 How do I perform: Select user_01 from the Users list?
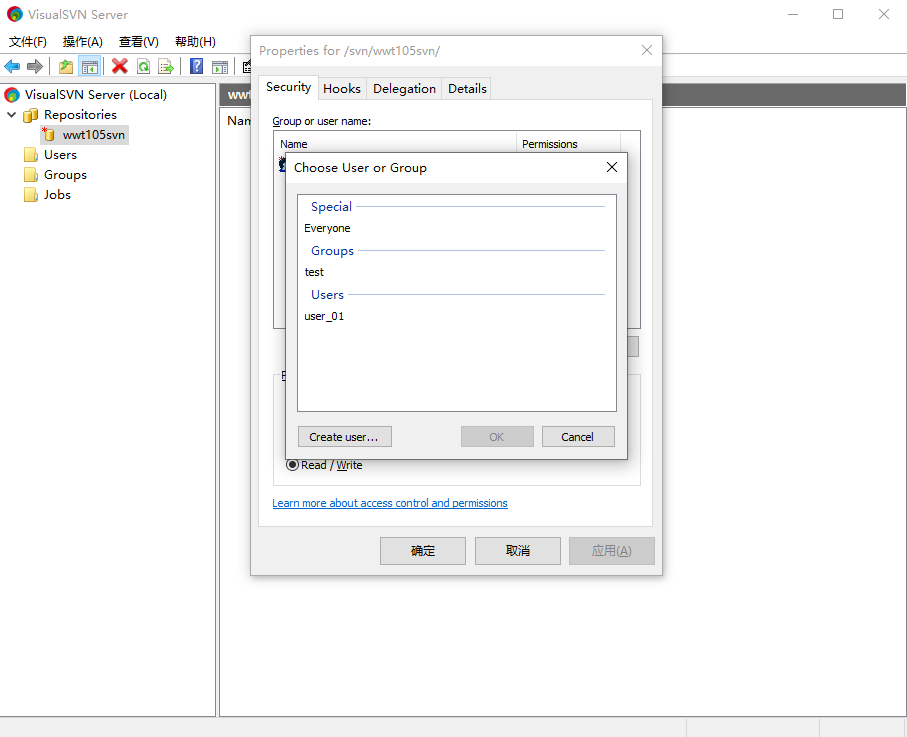(x=324, y=316)
